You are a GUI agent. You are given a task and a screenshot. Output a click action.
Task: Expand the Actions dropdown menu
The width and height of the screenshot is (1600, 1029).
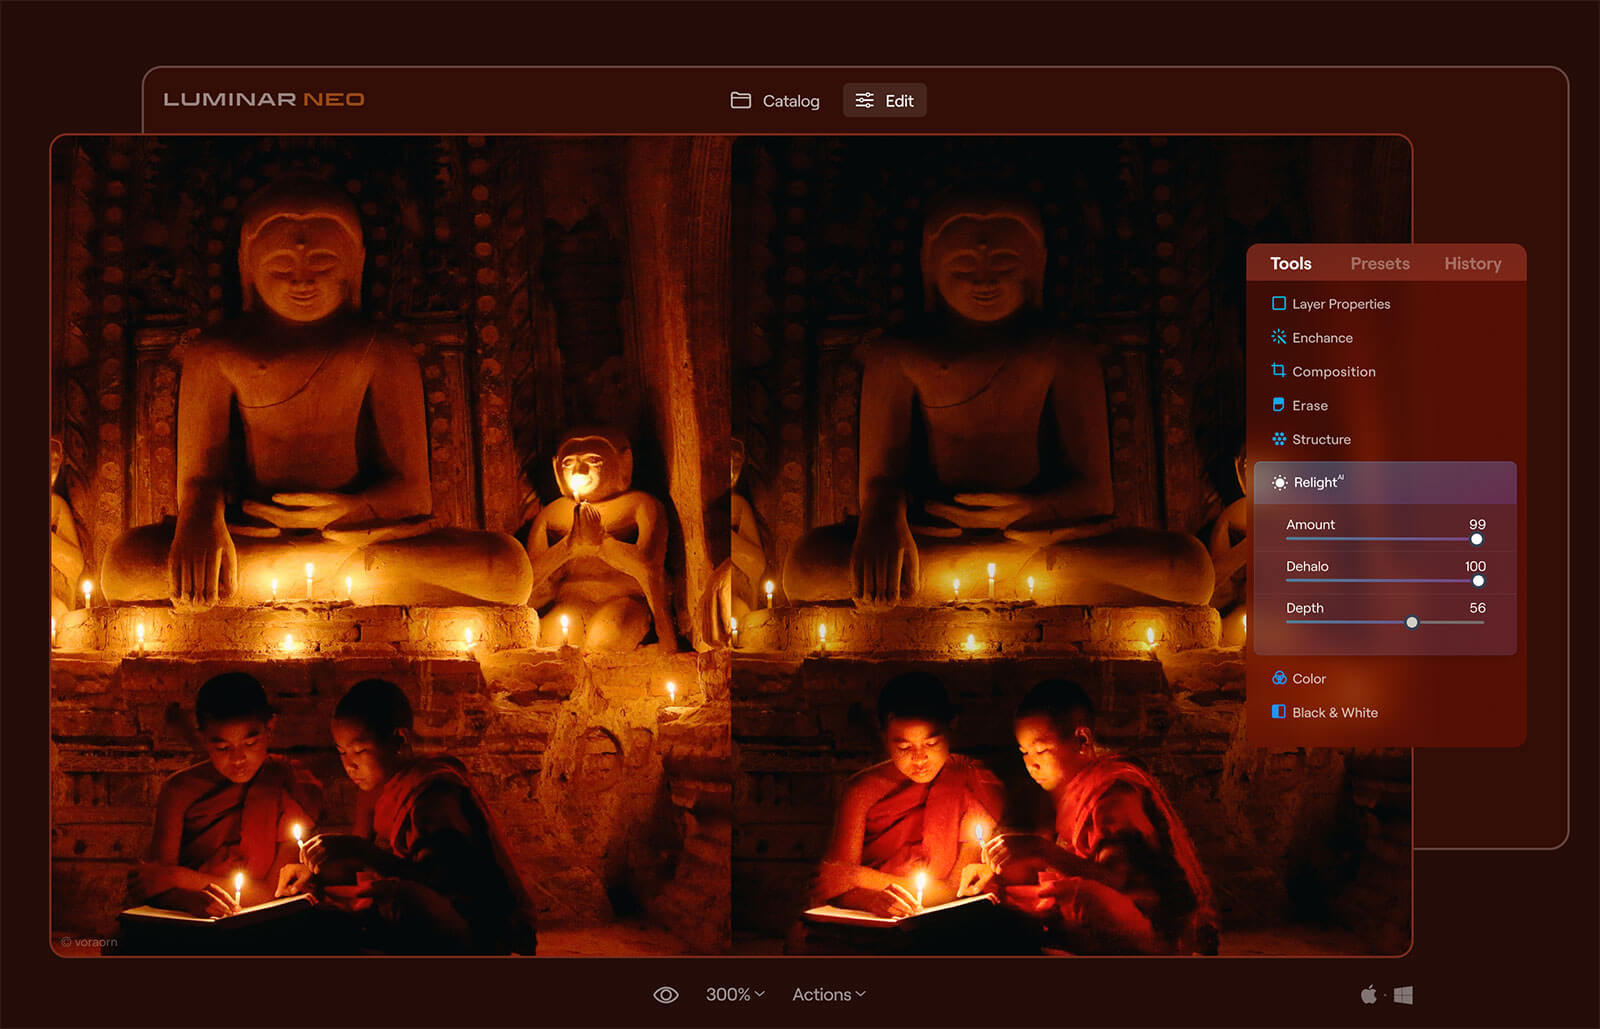[828, 994]
